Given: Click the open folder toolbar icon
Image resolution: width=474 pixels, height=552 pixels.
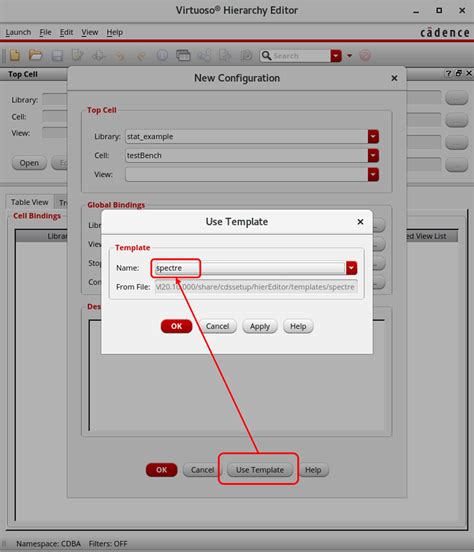Looking at the screenshot, I should [x=36, y=55].
